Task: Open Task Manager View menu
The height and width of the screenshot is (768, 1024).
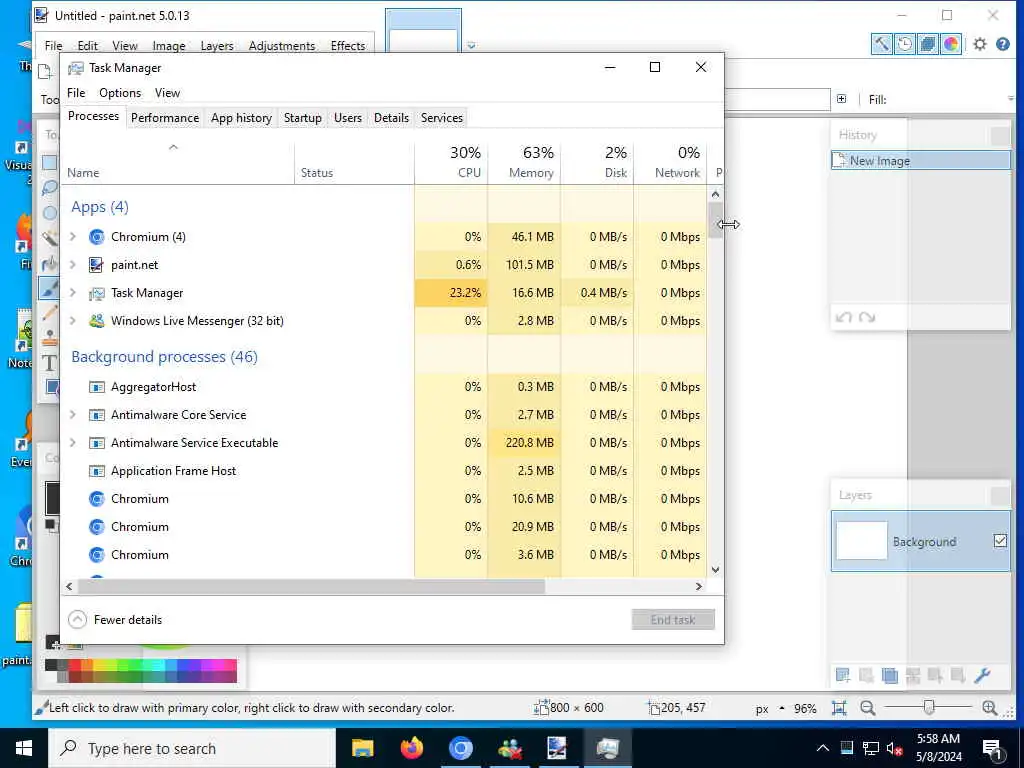Action: 167,93
